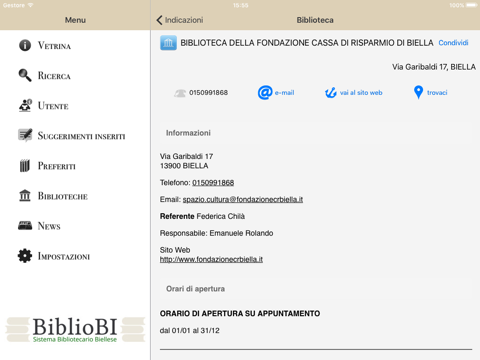Viewport: 480px width, 360px height.
Task: Tap the clock in status bar
Action: pos(240,5)
